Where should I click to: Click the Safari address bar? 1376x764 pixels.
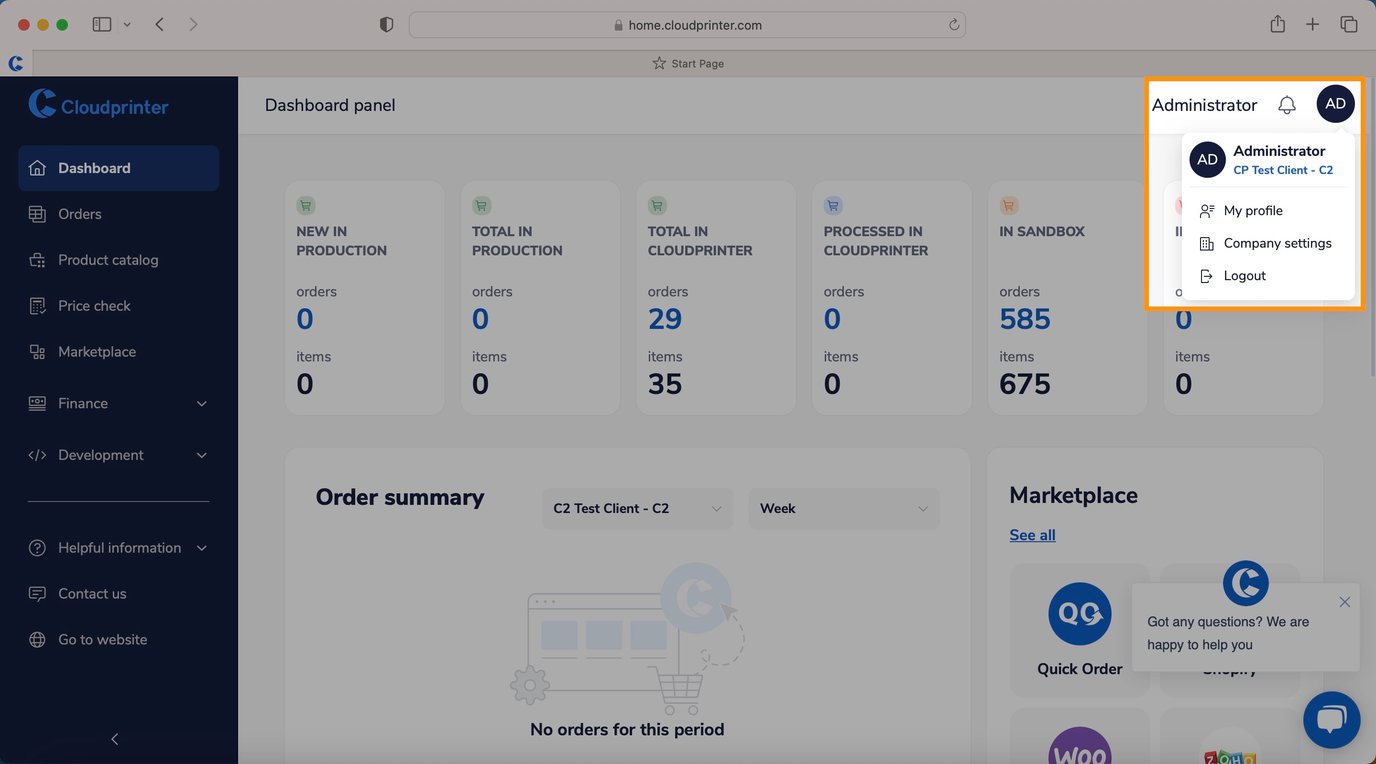pos(686,25)
